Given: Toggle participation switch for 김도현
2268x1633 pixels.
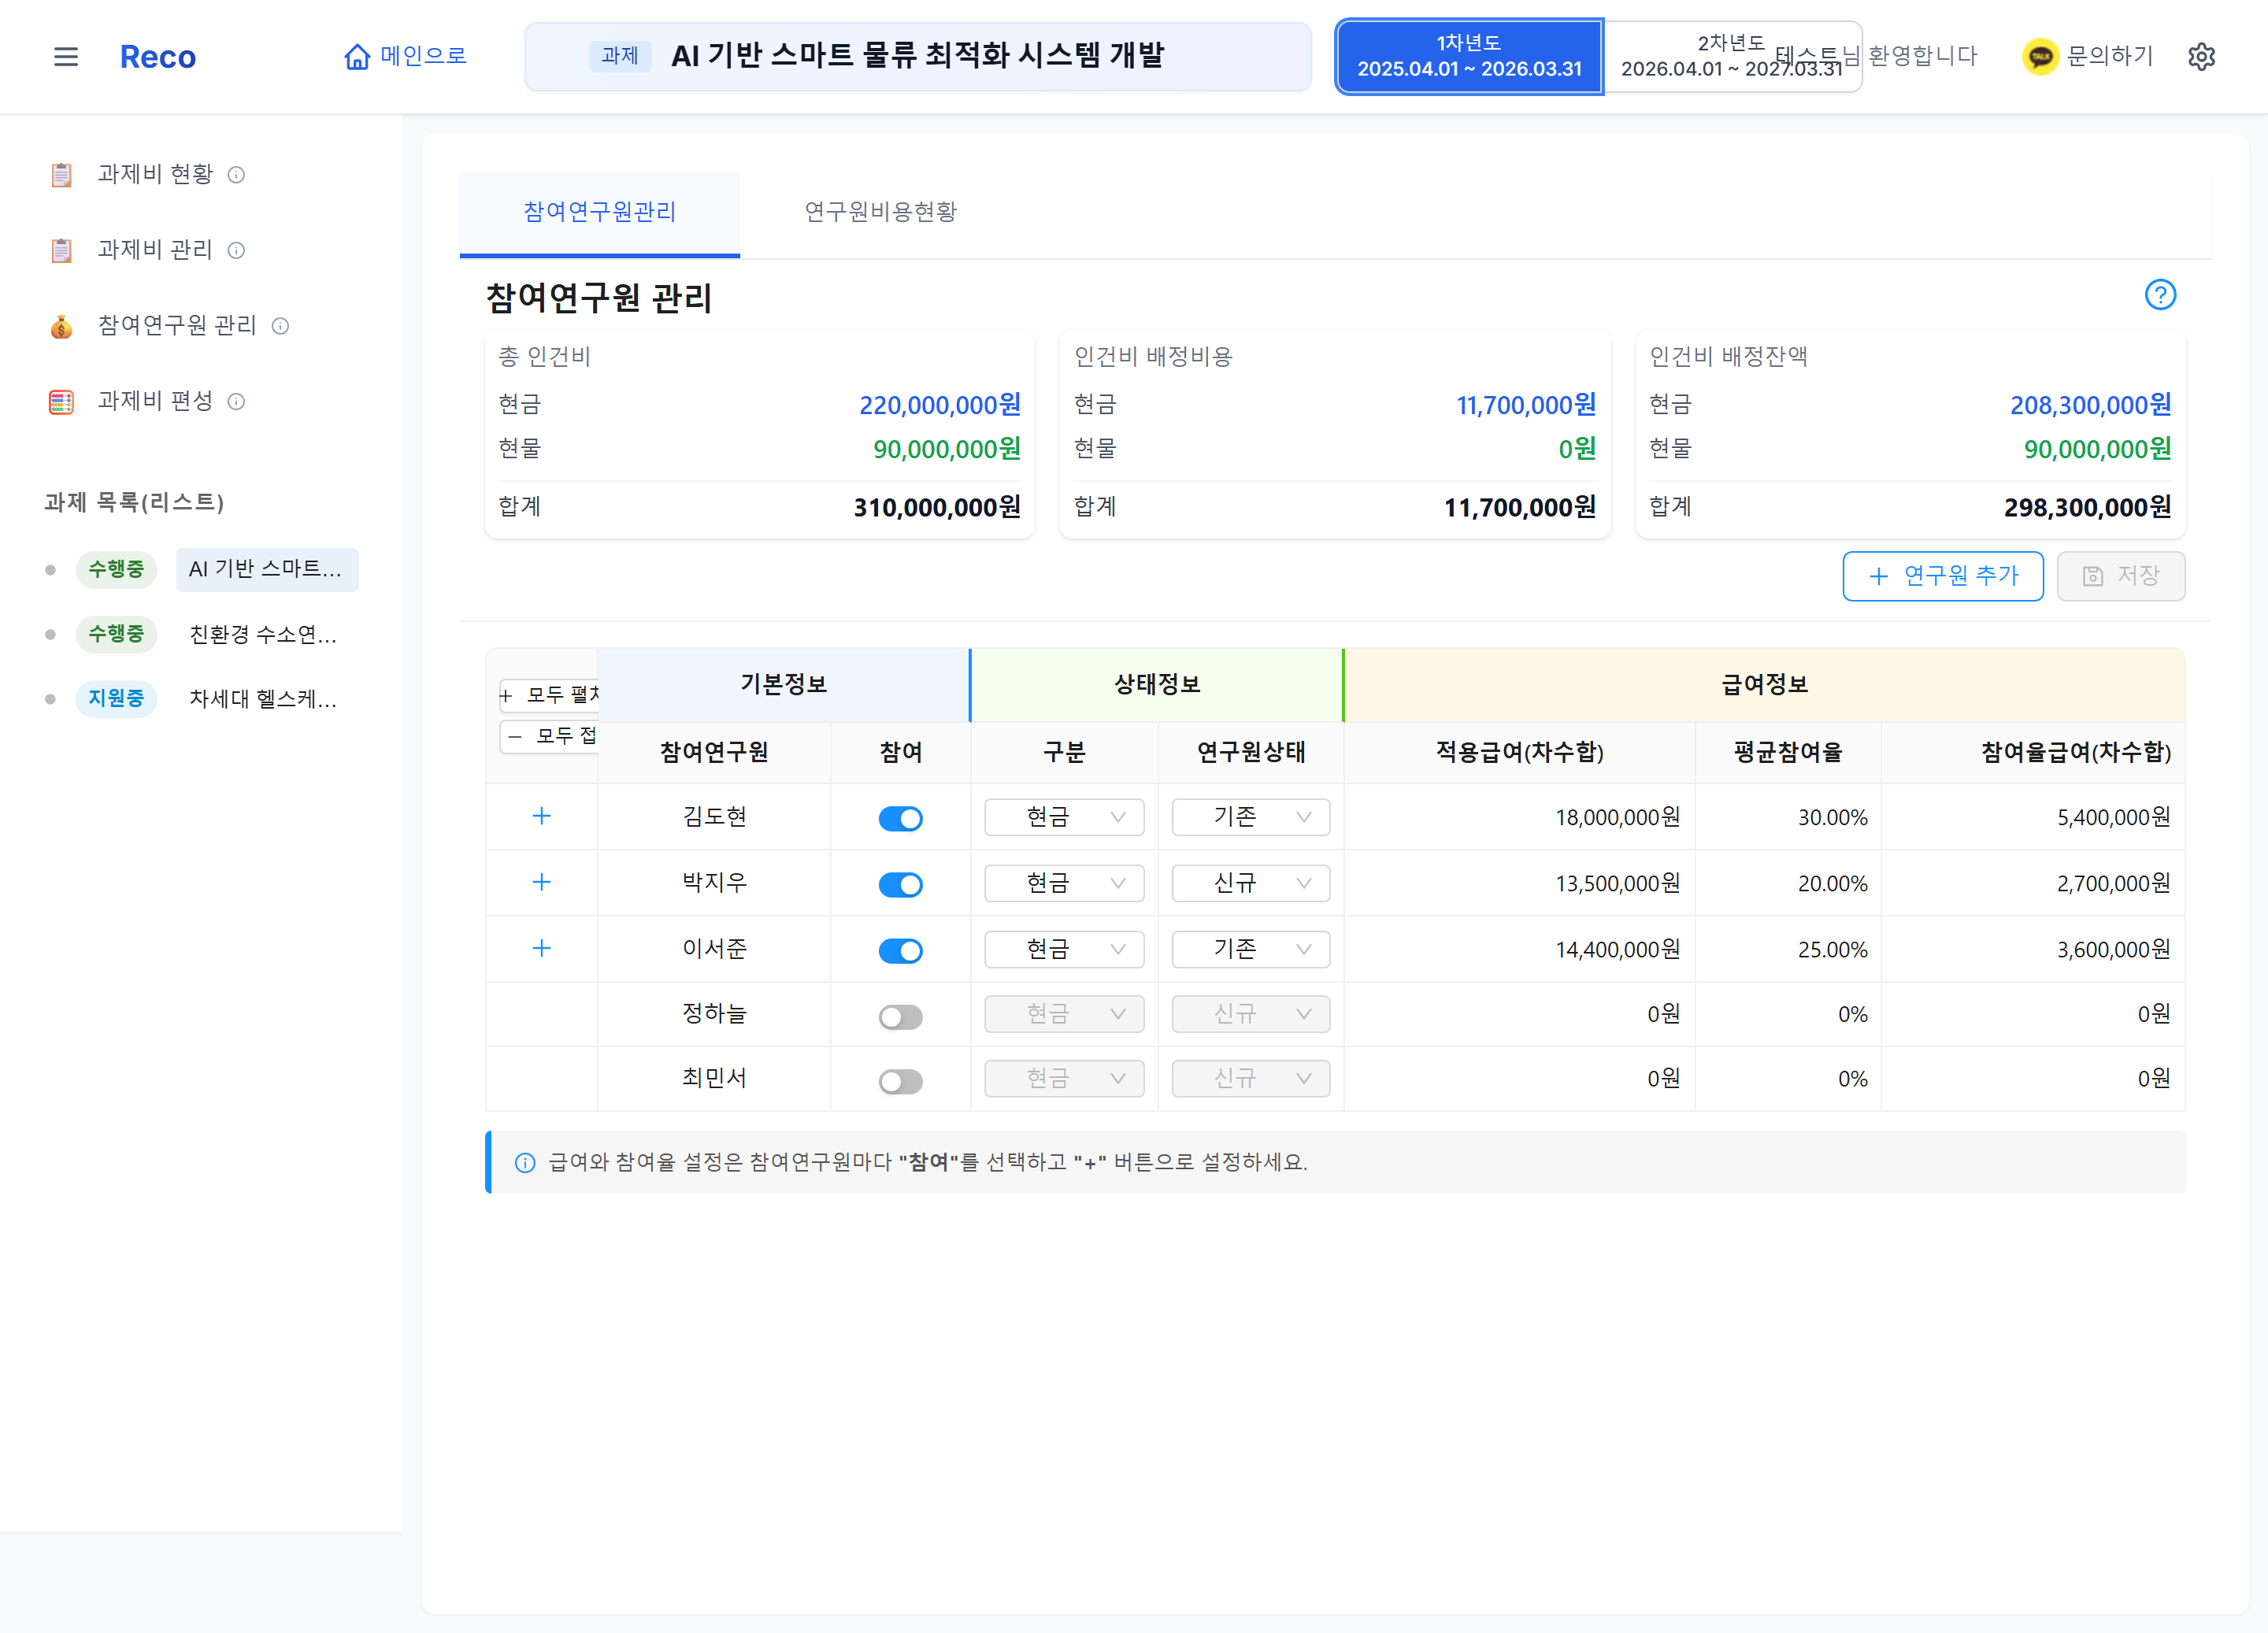Looking at the screenshot, I should pos(900,819).
